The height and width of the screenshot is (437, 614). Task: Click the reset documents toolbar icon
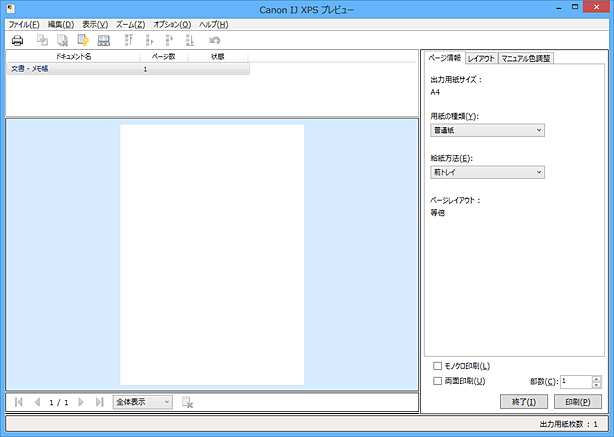[82, 40]
